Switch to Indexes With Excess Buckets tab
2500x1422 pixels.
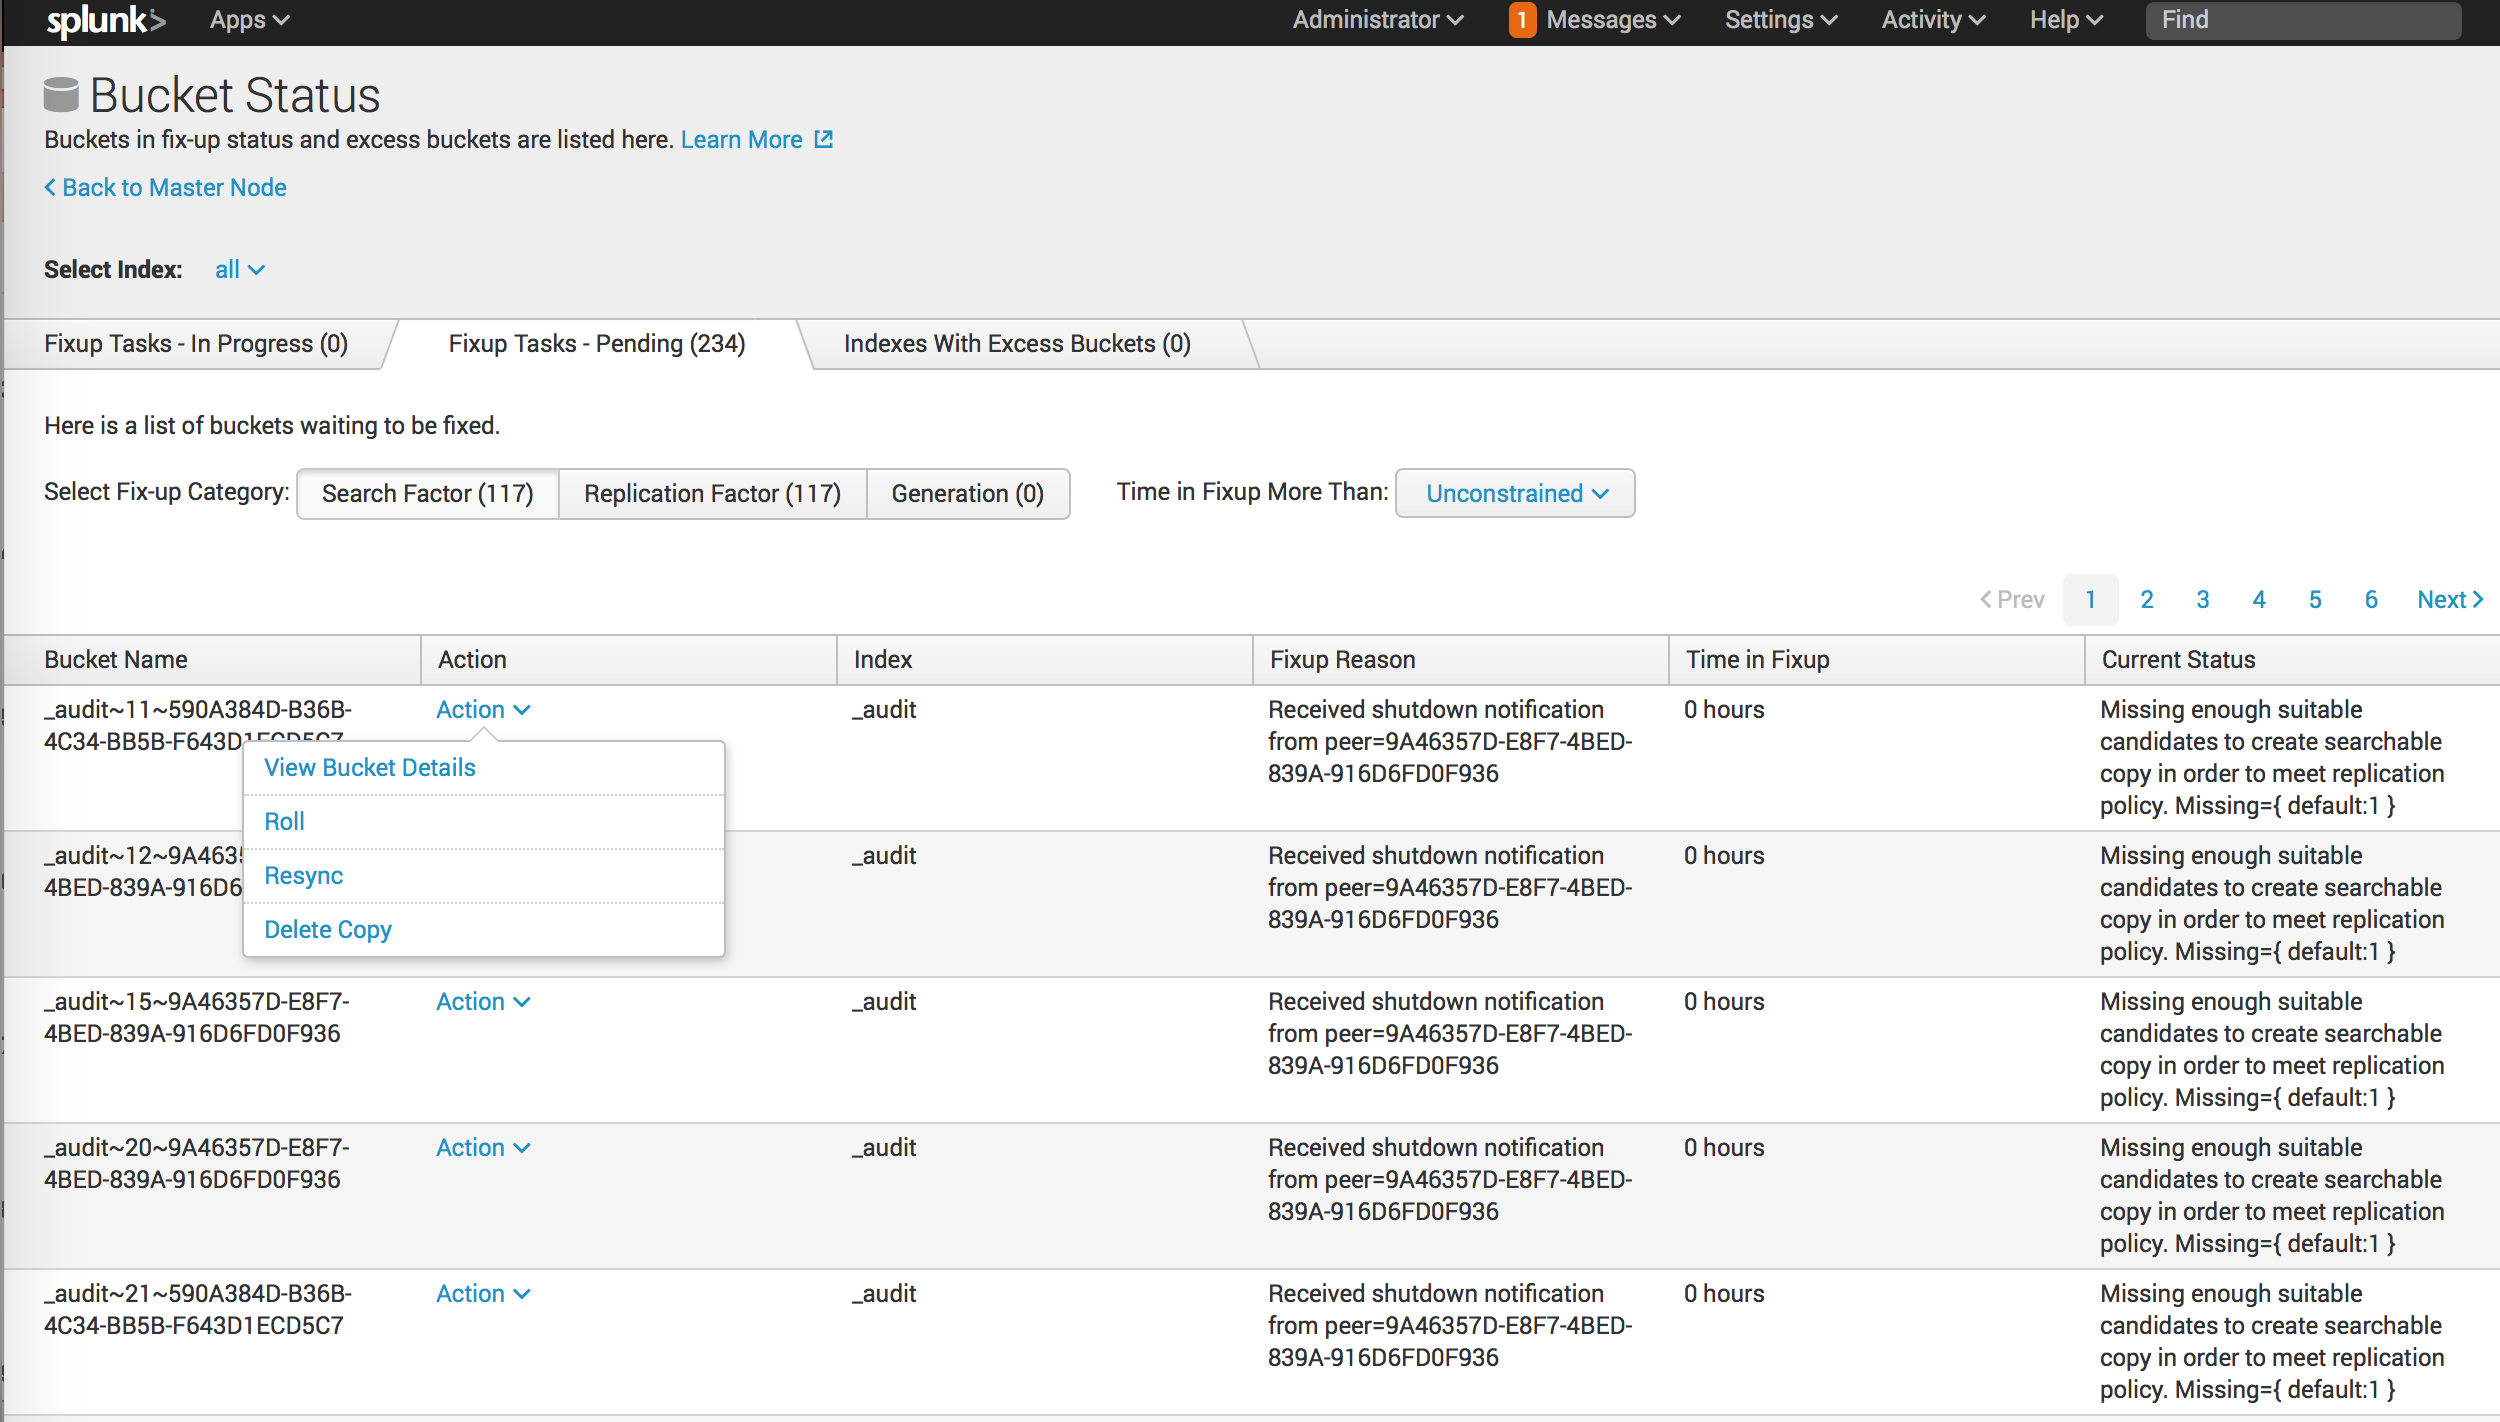click(1017, 343)
